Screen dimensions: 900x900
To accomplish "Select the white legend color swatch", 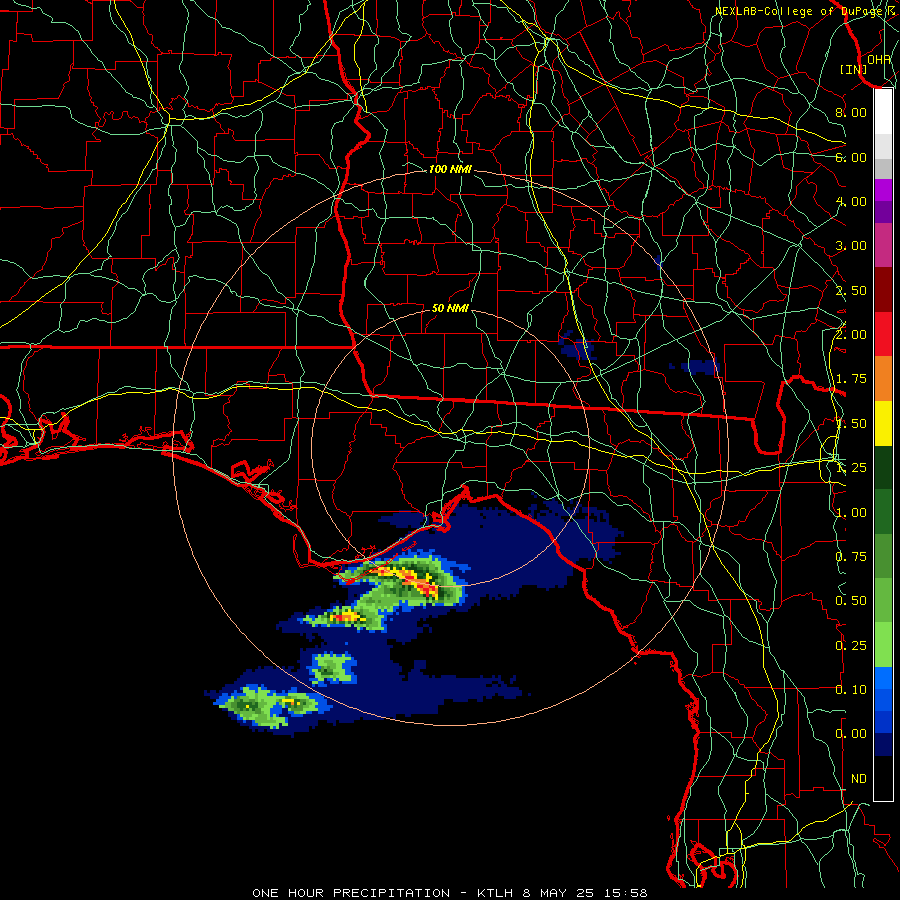I will 883,112.
